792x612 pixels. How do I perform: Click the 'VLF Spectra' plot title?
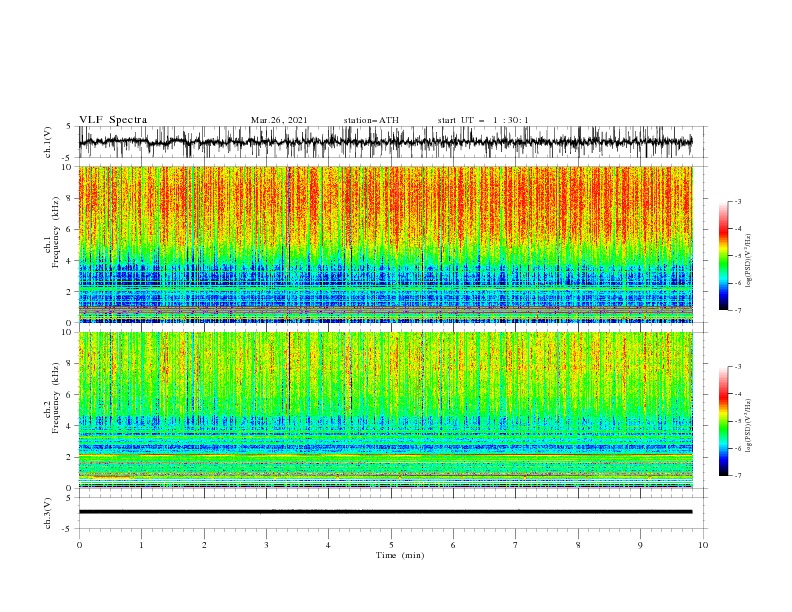(x=113, y=120)
